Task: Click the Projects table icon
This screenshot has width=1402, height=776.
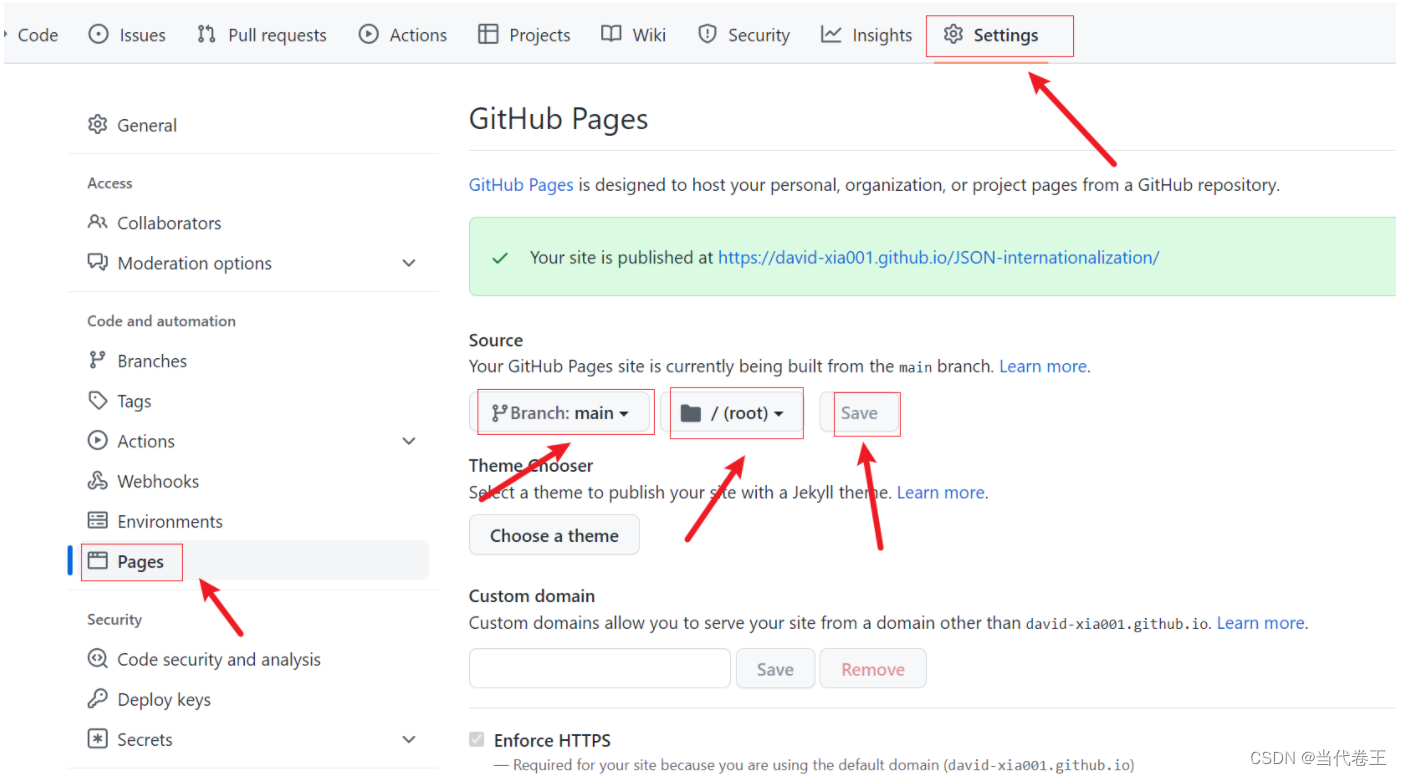Action: tap(488, 35)
